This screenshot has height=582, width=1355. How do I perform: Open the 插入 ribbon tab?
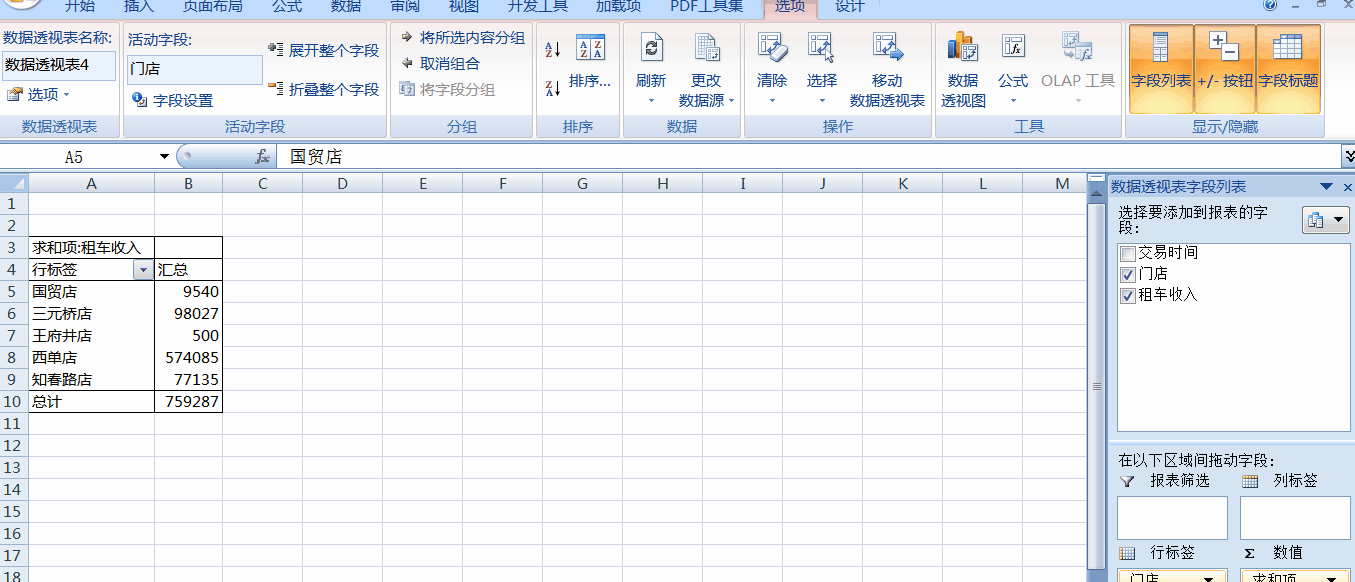point(139,7)
